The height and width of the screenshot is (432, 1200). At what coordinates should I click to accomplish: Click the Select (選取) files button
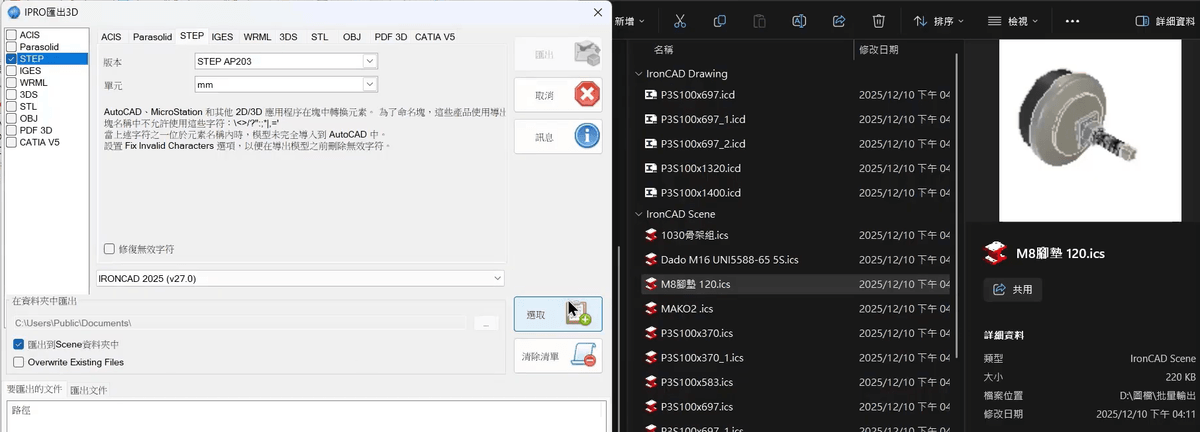(x=558, y=314)
